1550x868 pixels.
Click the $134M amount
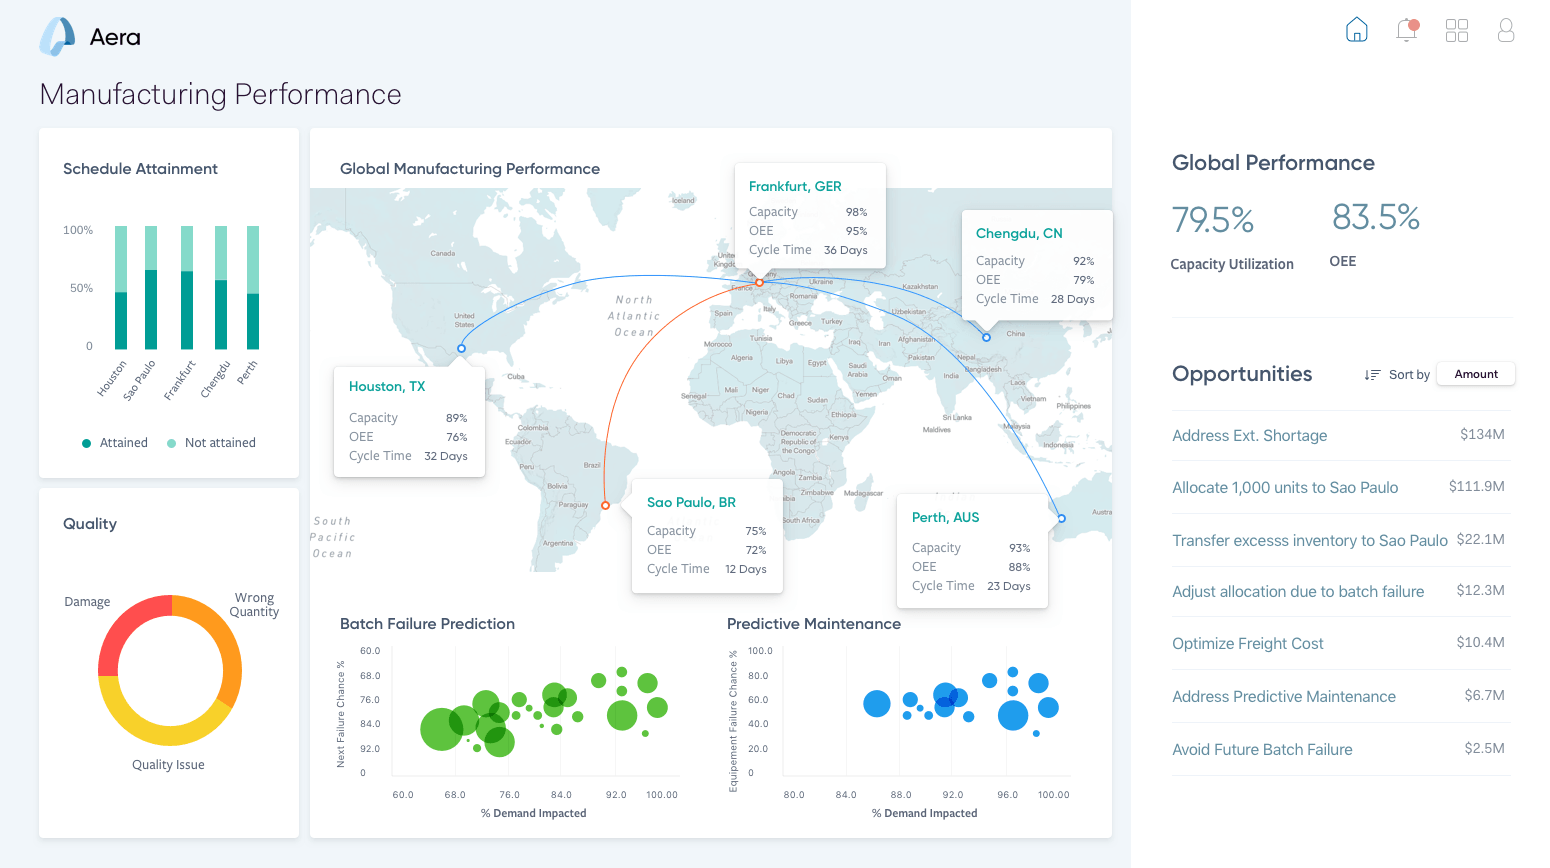(1482, 434)
